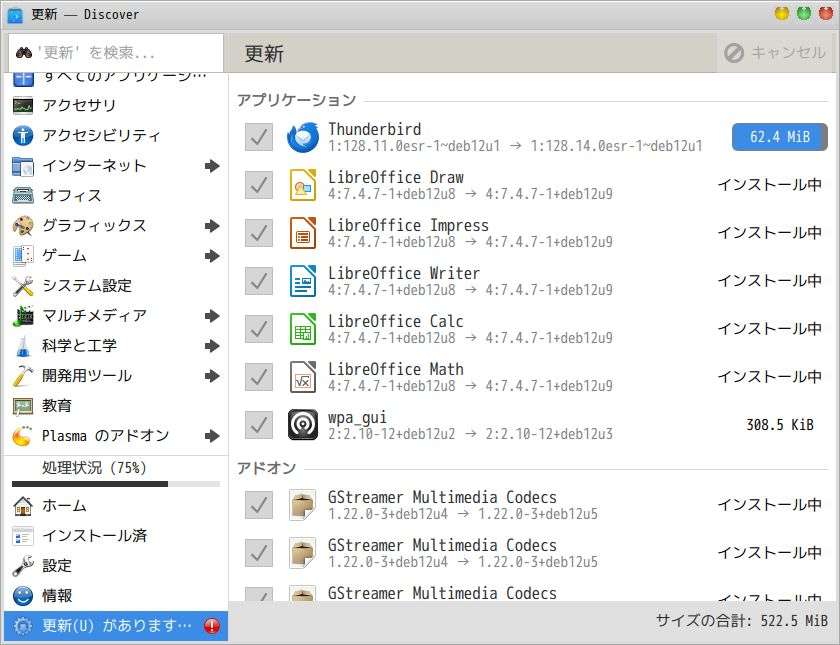This screenshot has width=840, height=645.
Task: Click the Plasma のアドオン icon
Action: click(22, 436)
